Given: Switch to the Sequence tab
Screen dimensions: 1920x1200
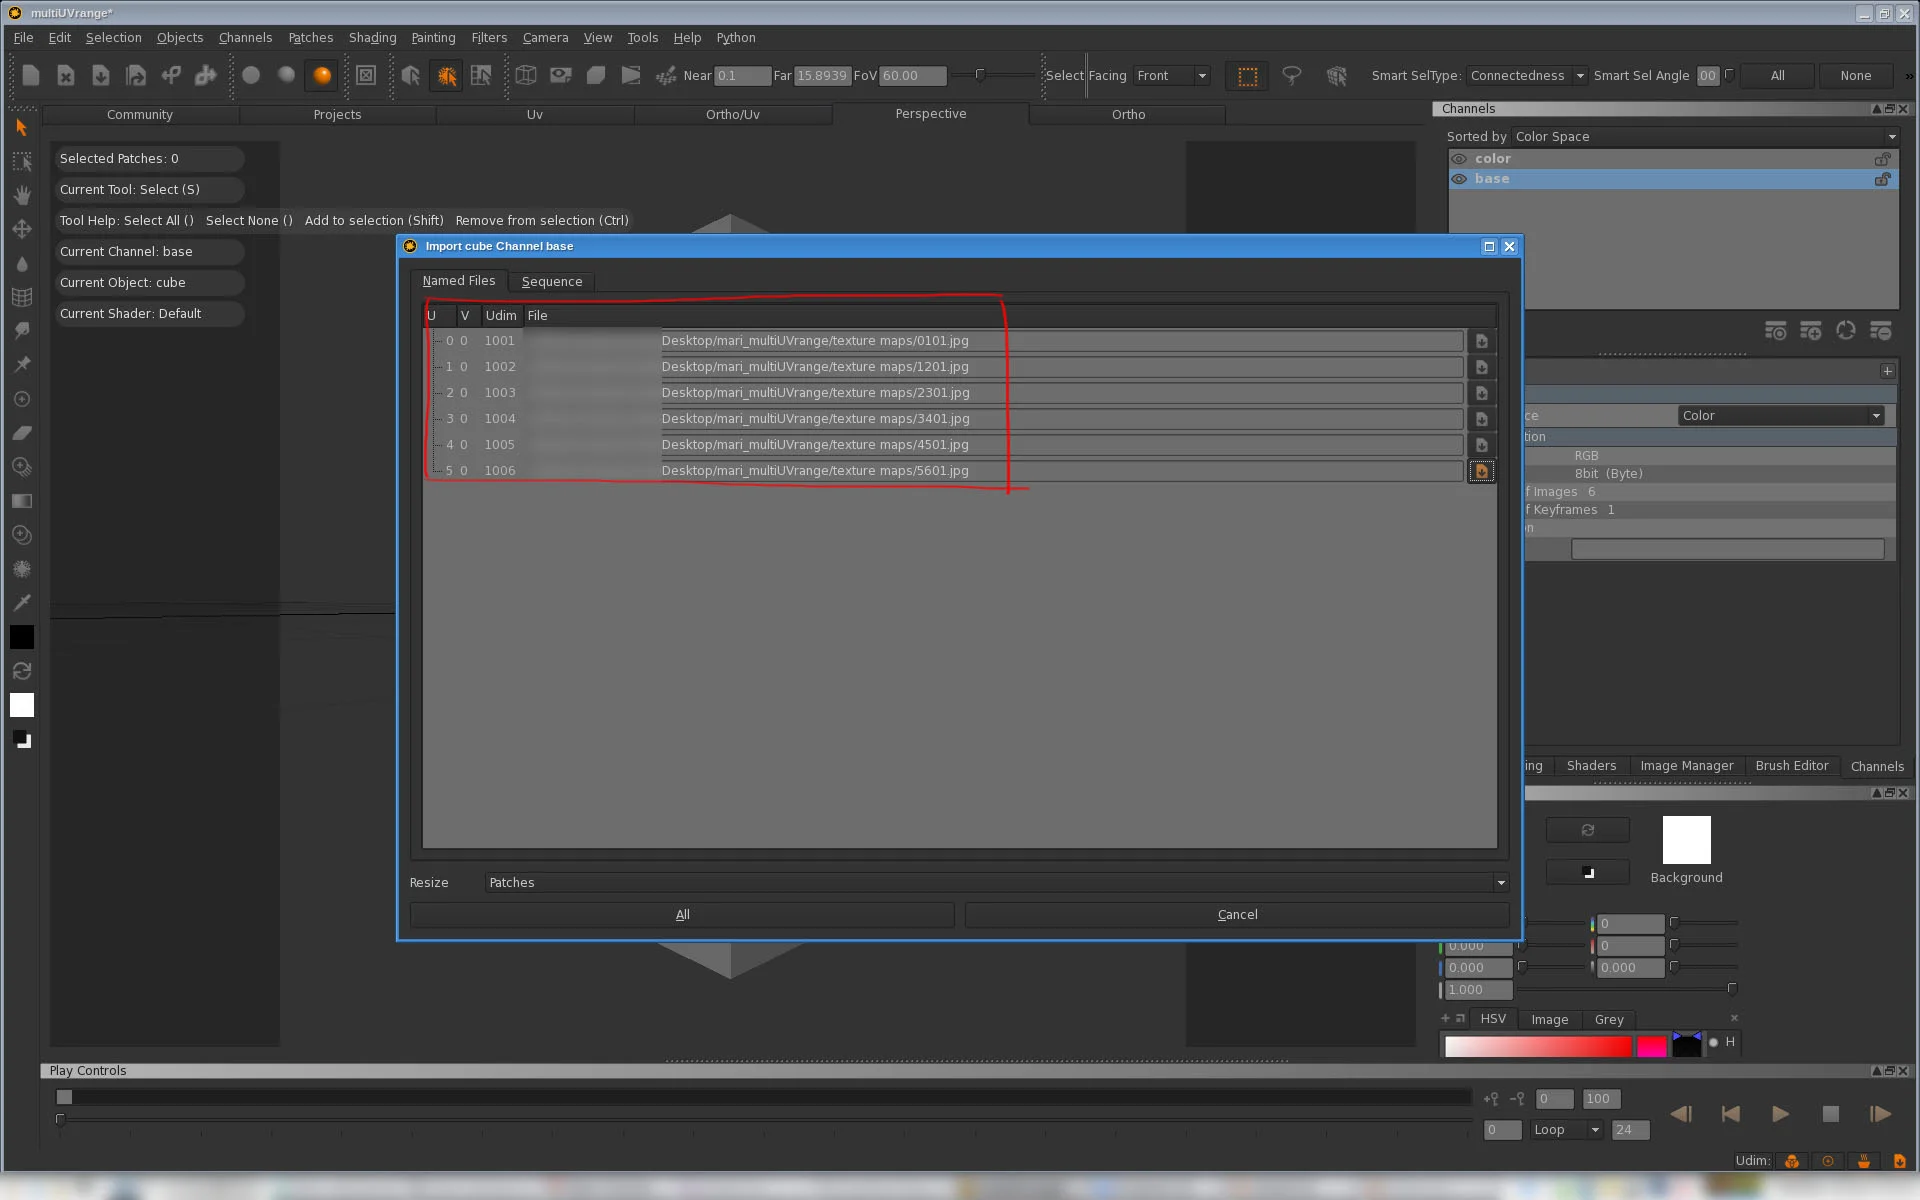Looking at the screenshot, I should (552, 282).
